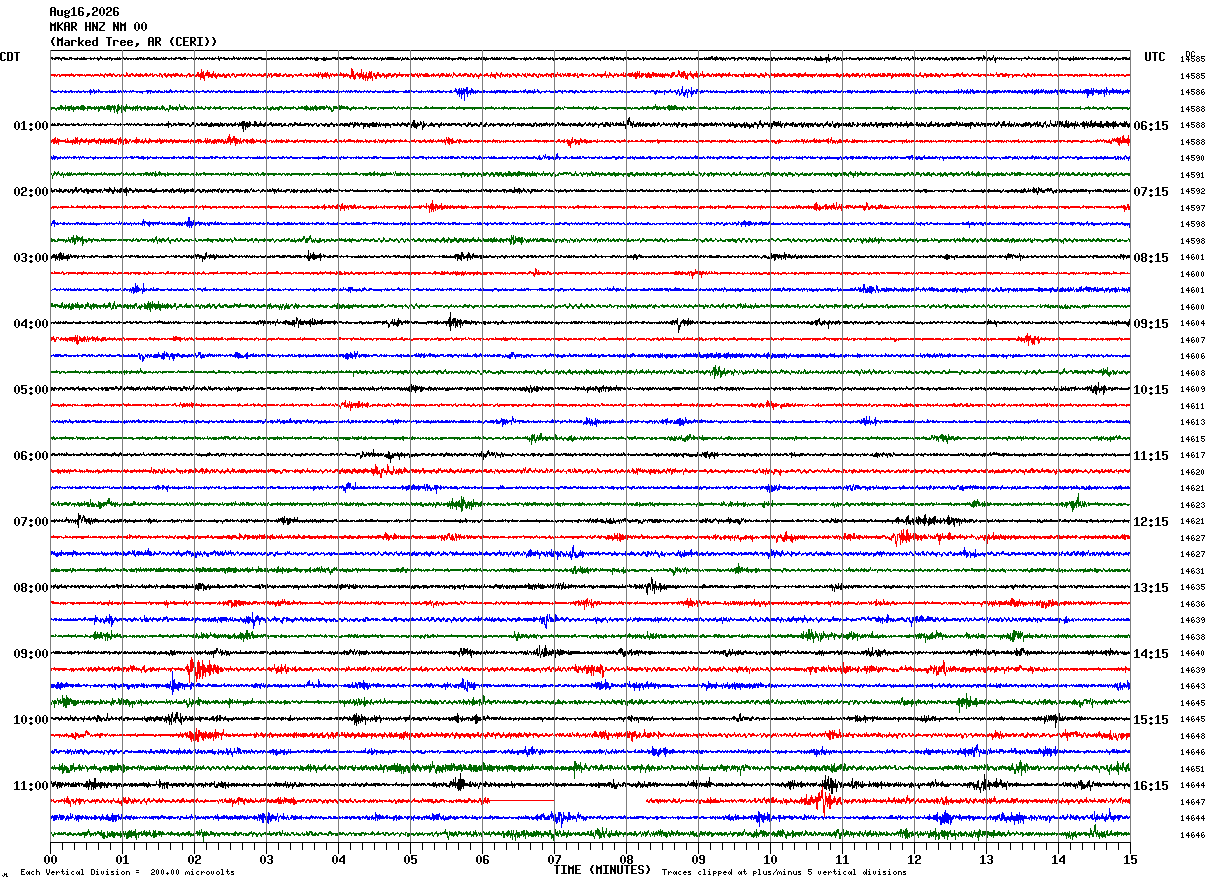Click the DC offset value '14640'
The image size is (1210, 886).
[x=1192, y=653]
